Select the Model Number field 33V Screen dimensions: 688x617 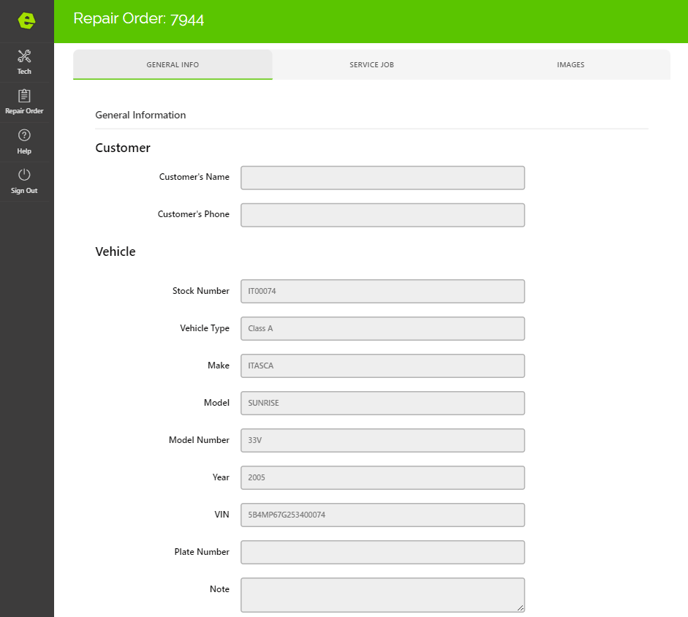[383, 441]
